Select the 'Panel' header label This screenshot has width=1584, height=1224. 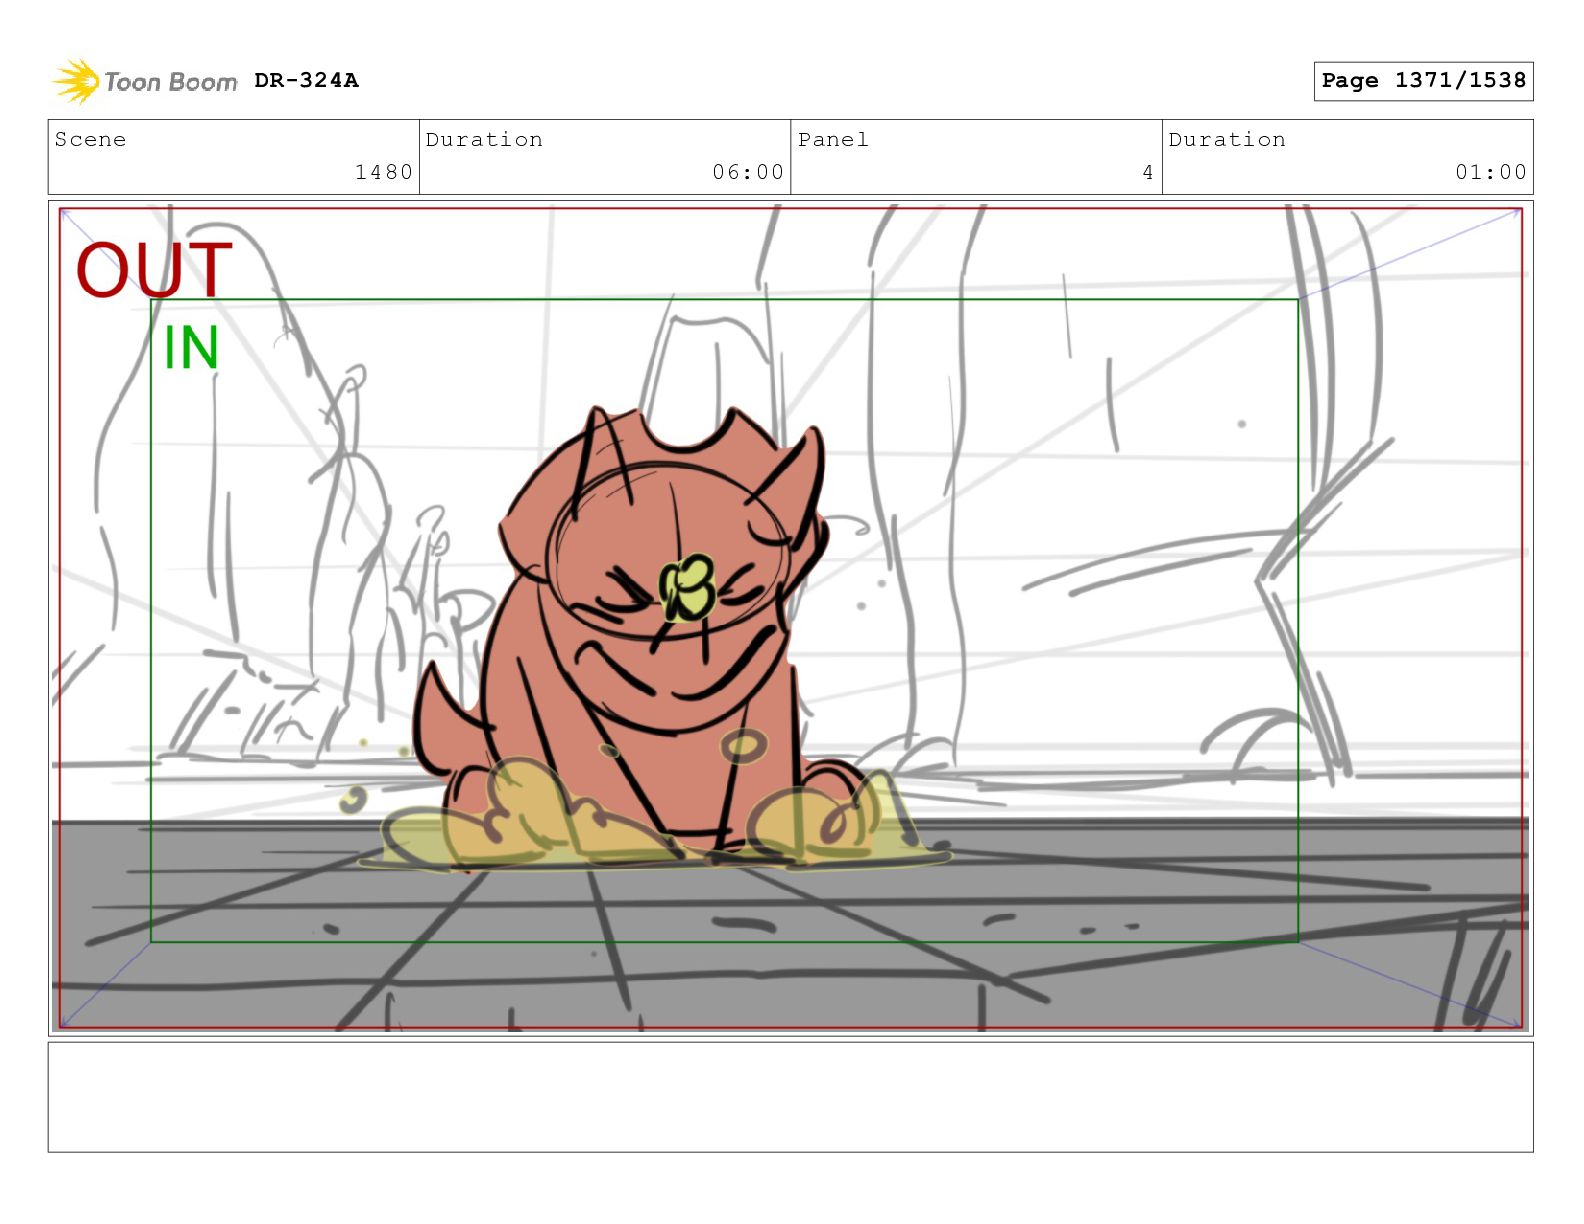(x=833, y=139)
